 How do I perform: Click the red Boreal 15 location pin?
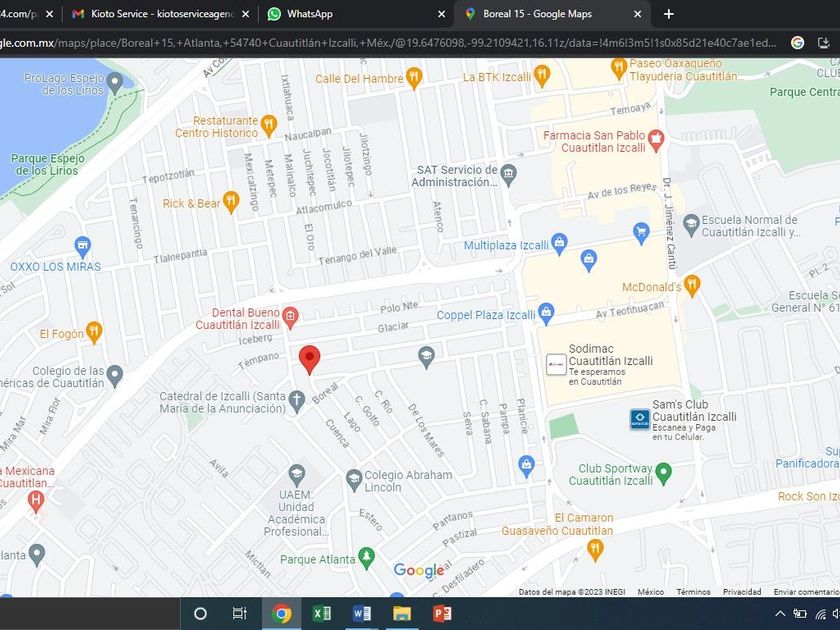tap(310, 358)
